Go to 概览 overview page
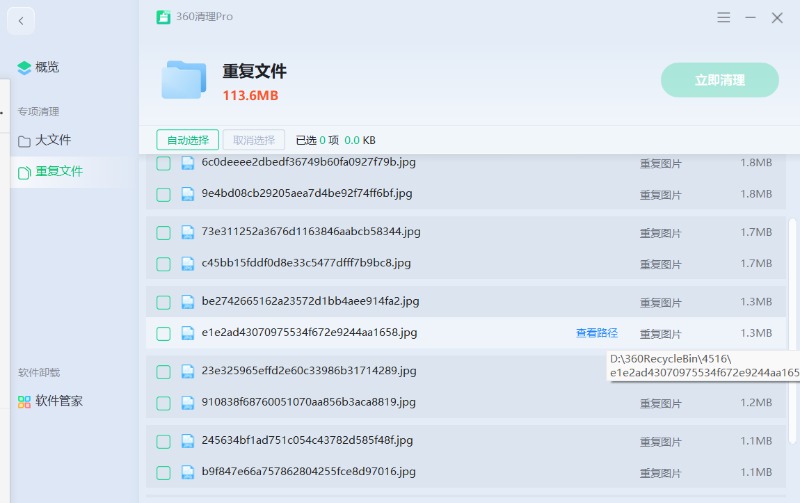 [46, 67]
